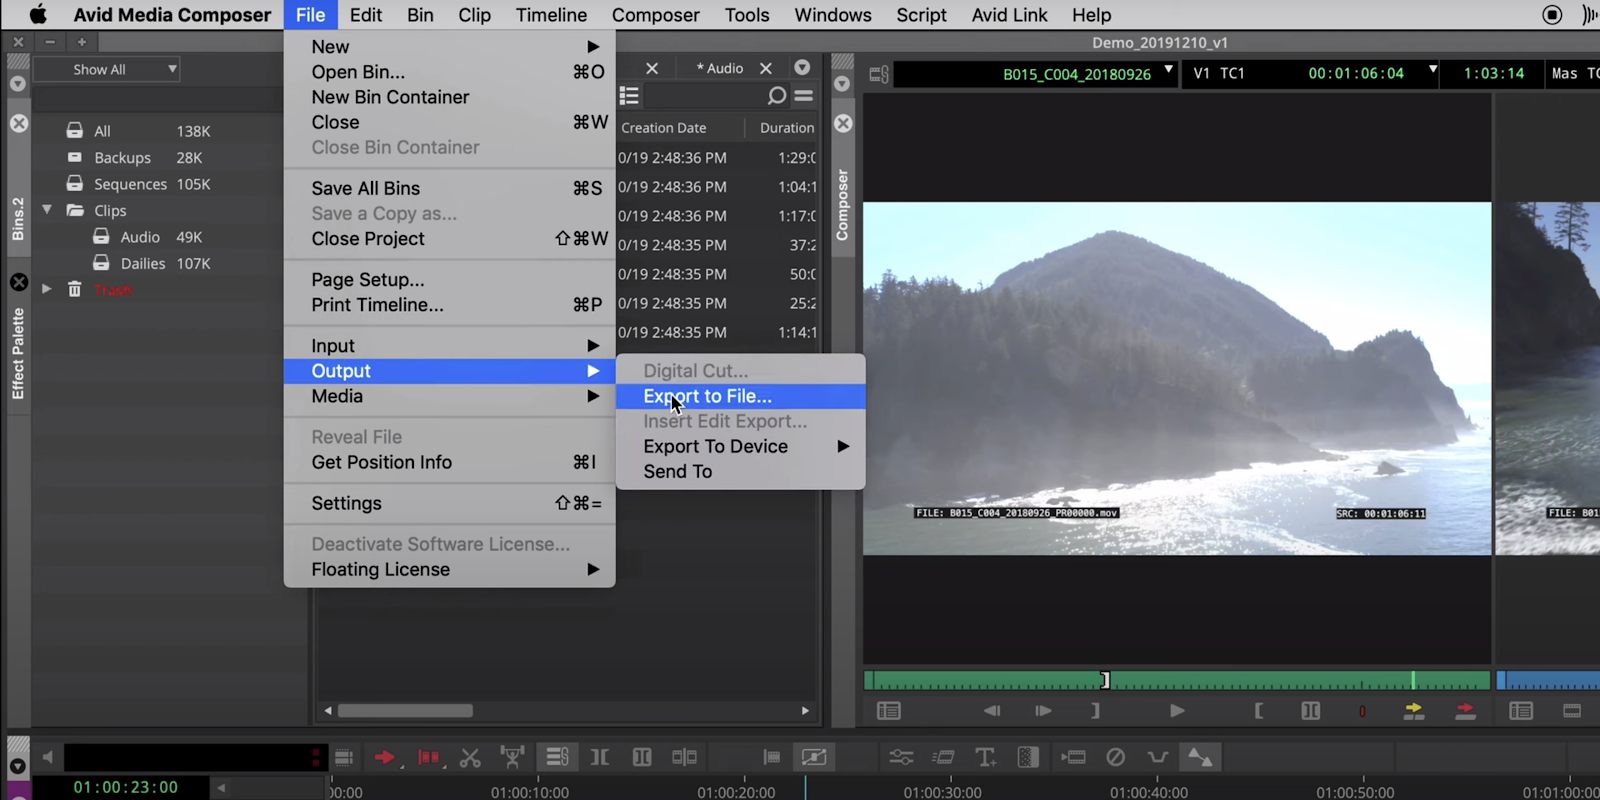Click the Mark Clip button
This screenshot has width=1600, height=800.
pyautogui.click(x=1310, y=711)
